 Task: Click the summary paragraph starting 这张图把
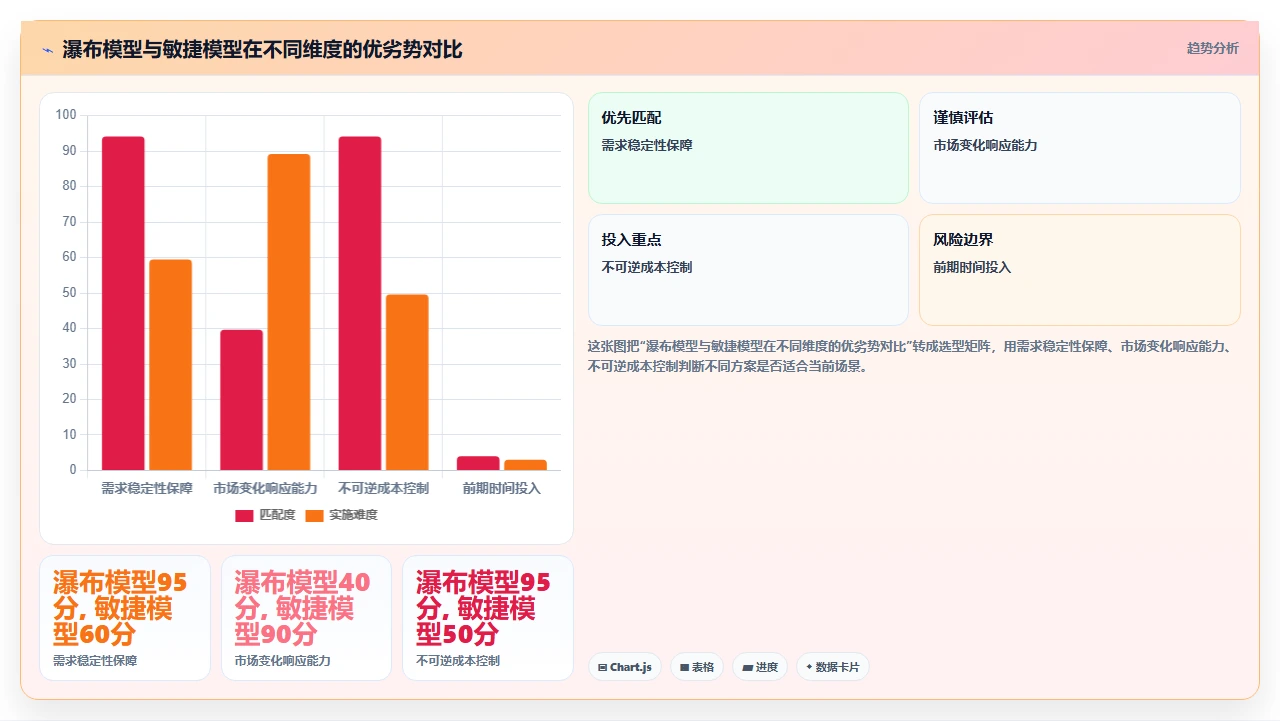pos(913,356)
